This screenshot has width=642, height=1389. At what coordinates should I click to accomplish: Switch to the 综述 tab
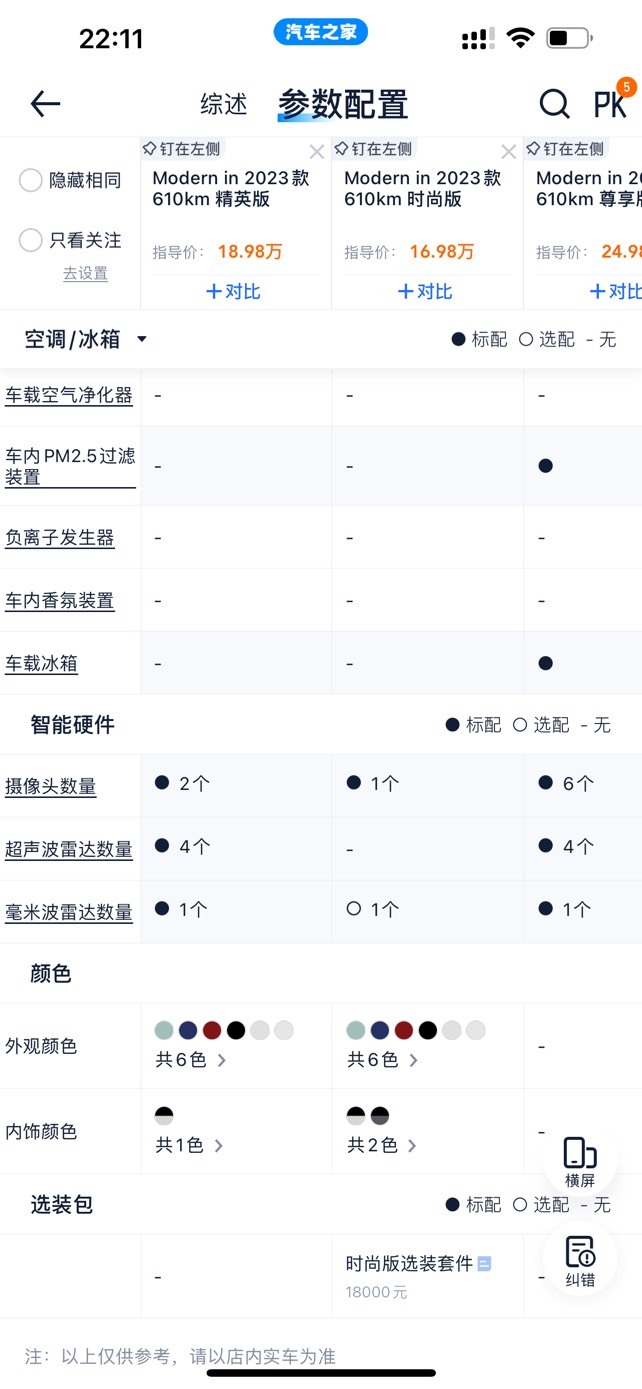[x=224, y=103]
